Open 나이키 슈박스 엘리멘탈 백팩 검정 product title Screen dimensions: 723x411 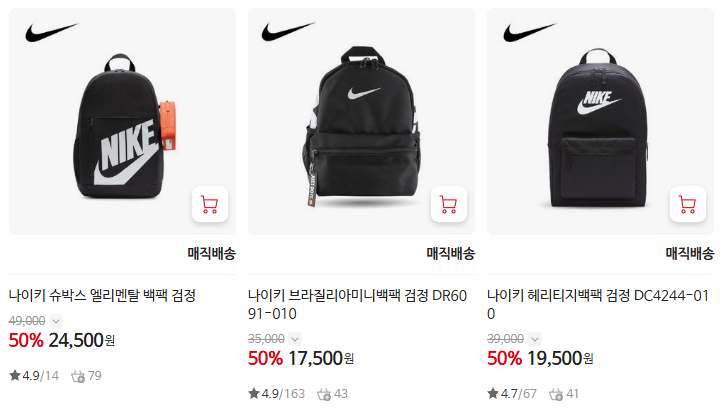coord(102,295)
